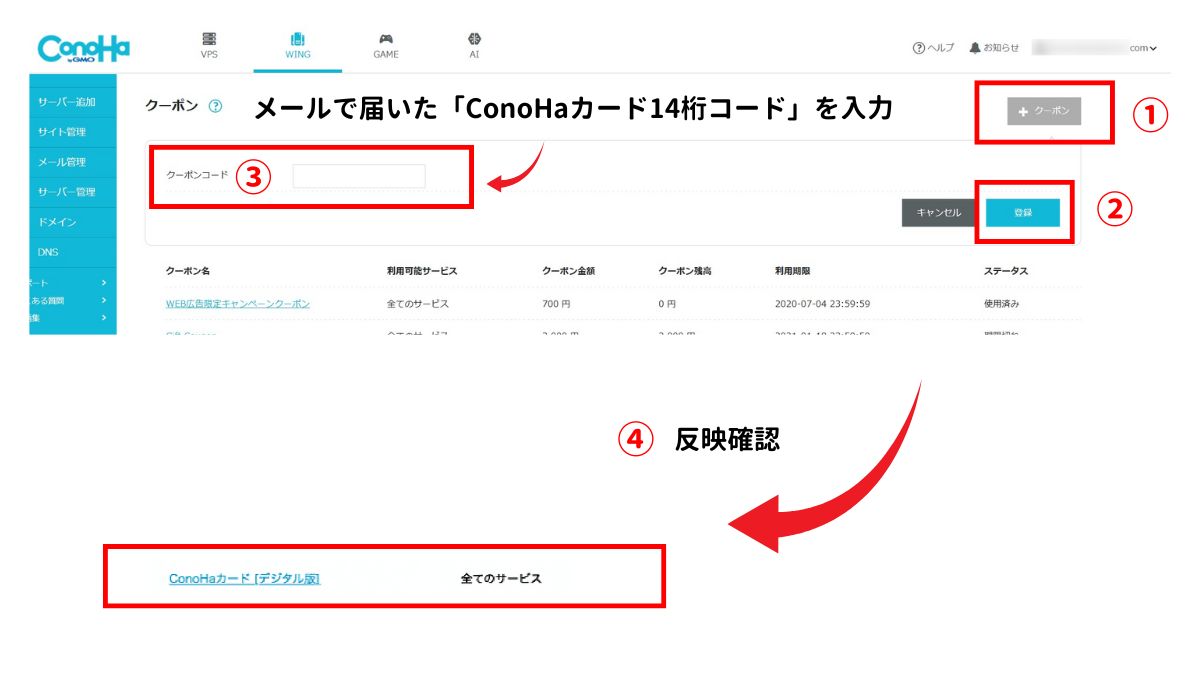Click the + クーポン add button
Viewport: 1200px width, 680px height.
[1043, 112]
